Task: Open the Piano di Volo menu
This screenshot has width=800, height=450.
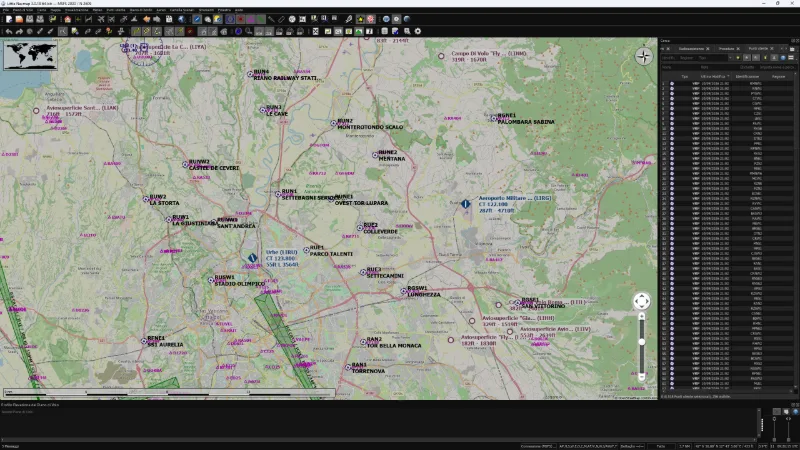Action: (x=23, y=10)
